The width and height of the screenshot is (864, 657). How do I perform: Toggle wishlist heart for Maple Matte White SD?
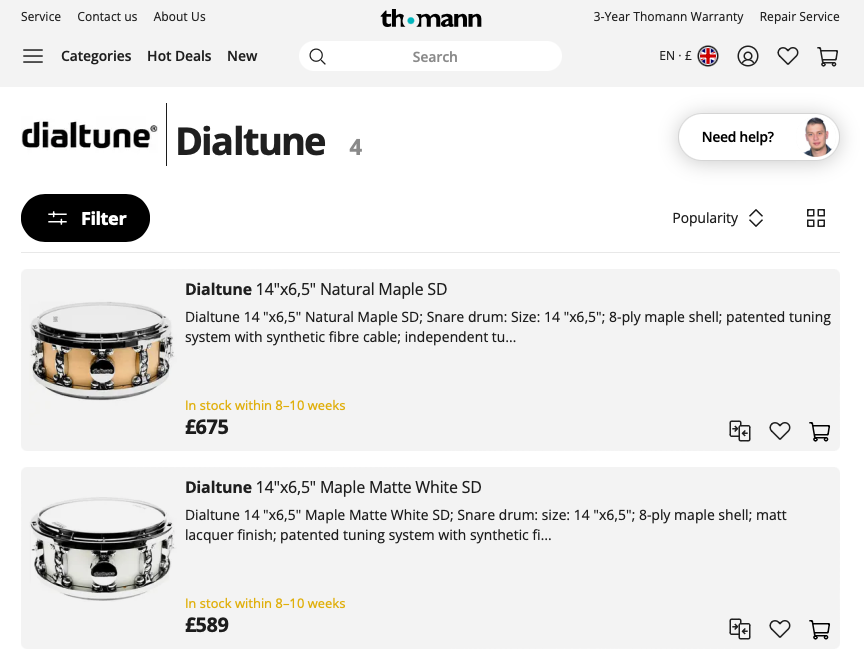780,629
